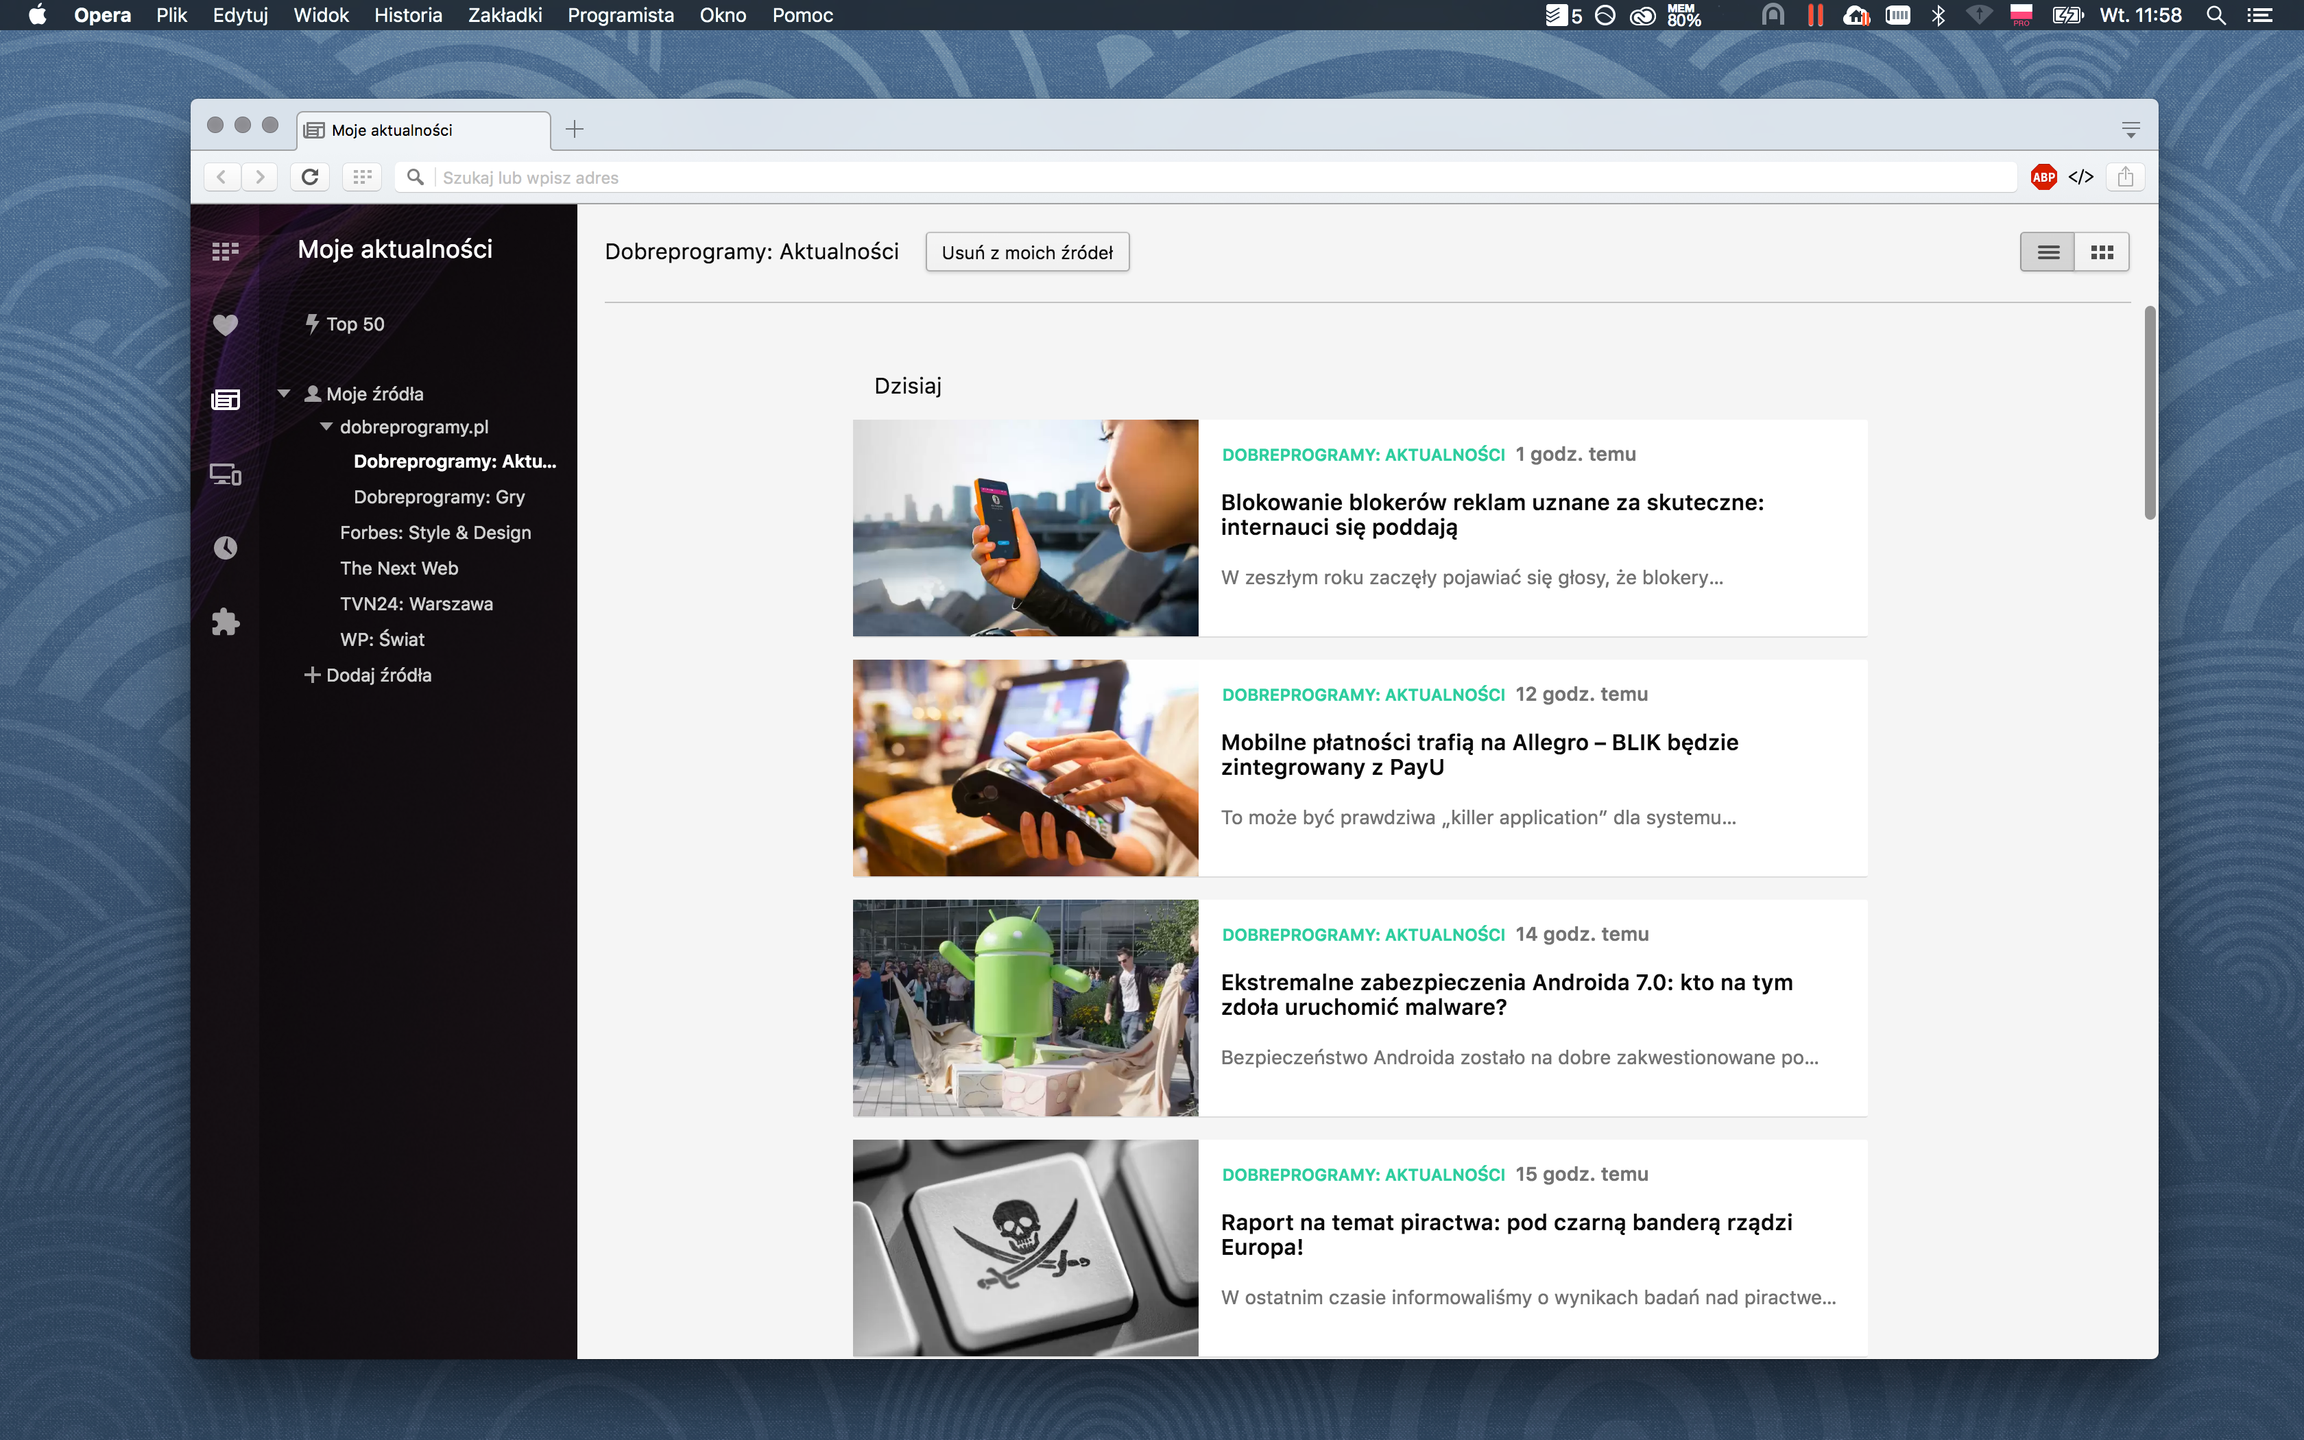The height and width of the screenshot is (1440, 2304).
Task: Open synced tabs devices sidebar icon
Action: coord(225,474)
